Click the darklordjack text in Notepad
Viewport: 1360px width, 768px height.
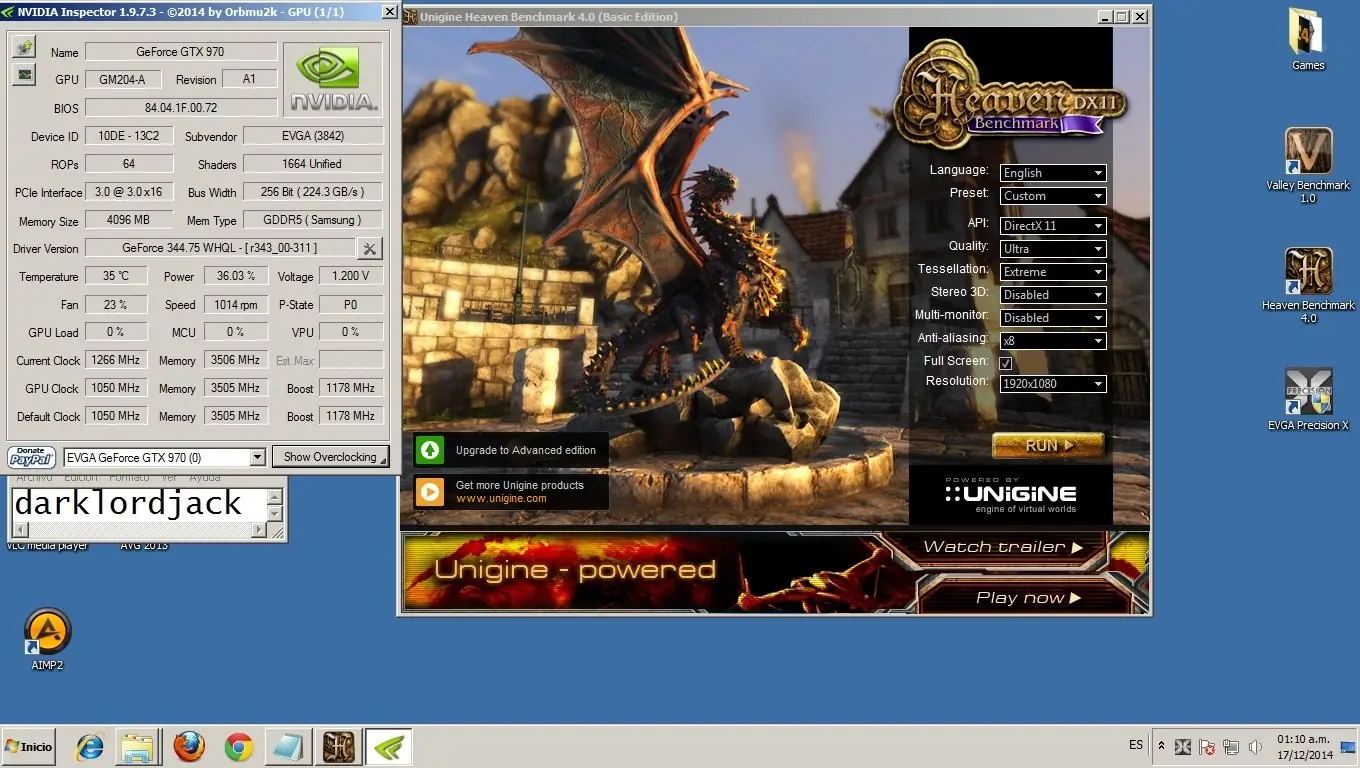[127, 503]
